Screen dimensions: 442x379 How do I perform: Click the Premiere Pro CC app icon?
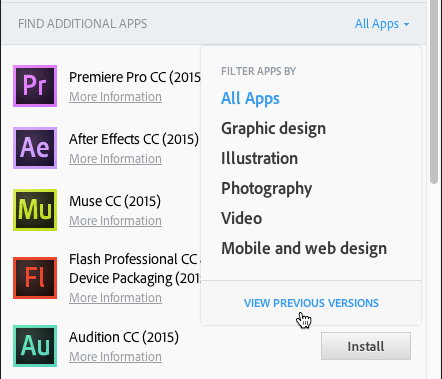pos(35,86)
